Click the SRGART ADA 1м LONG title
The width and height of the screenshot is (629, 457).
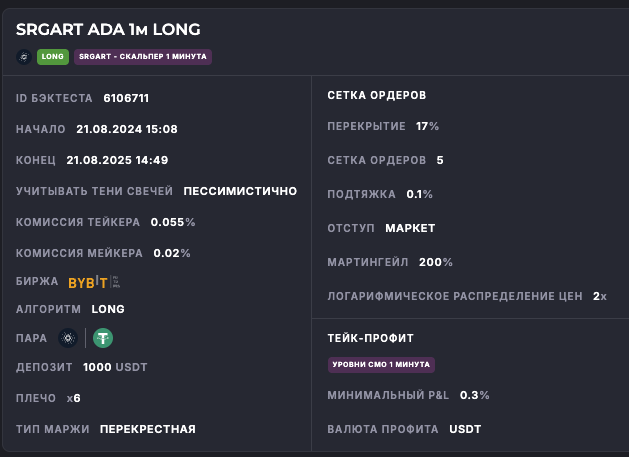(x=108, y=30)
